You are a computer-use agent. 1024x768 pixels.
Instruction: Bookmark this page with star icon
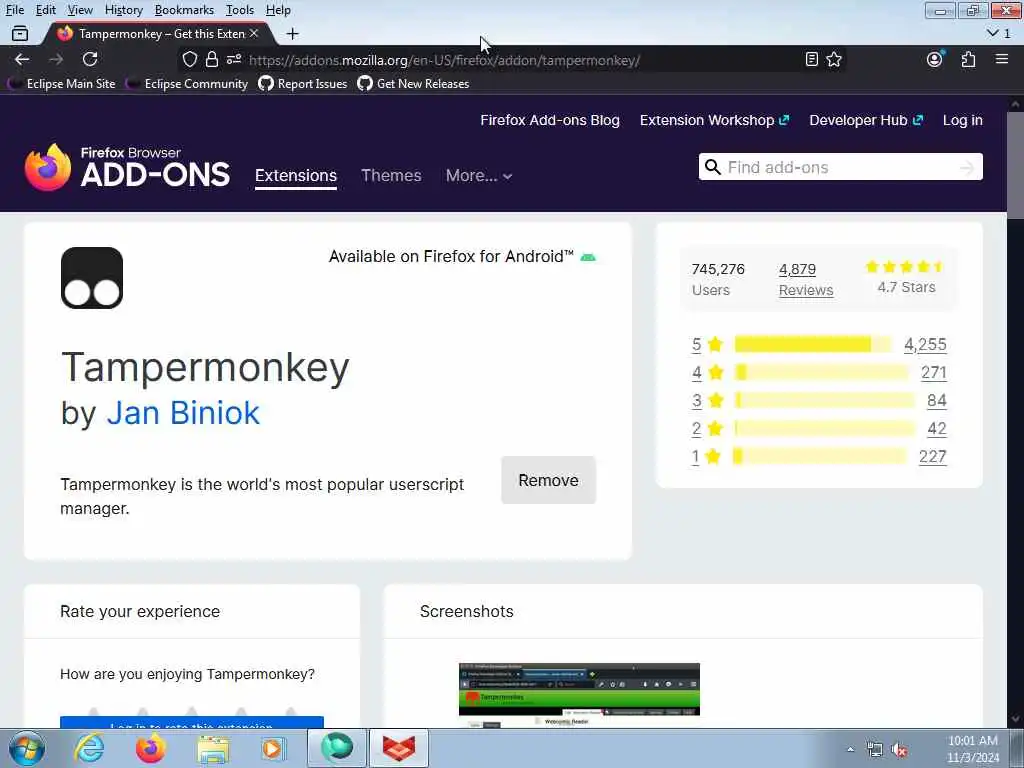(x=834, y=59)
